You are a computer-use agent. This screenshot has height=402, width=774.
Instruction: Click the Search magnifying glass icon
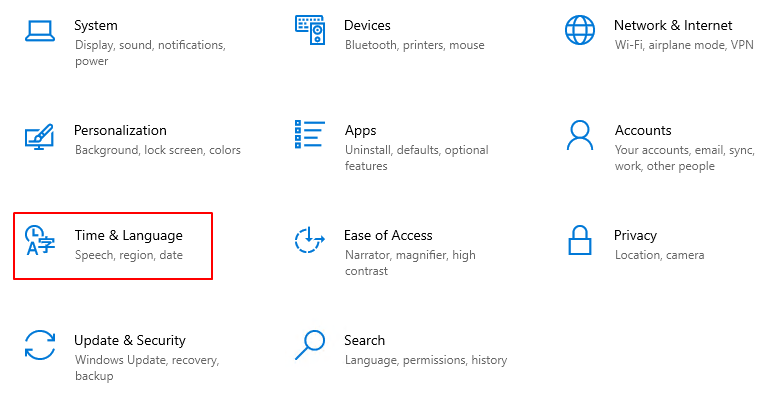coord(310,344)
